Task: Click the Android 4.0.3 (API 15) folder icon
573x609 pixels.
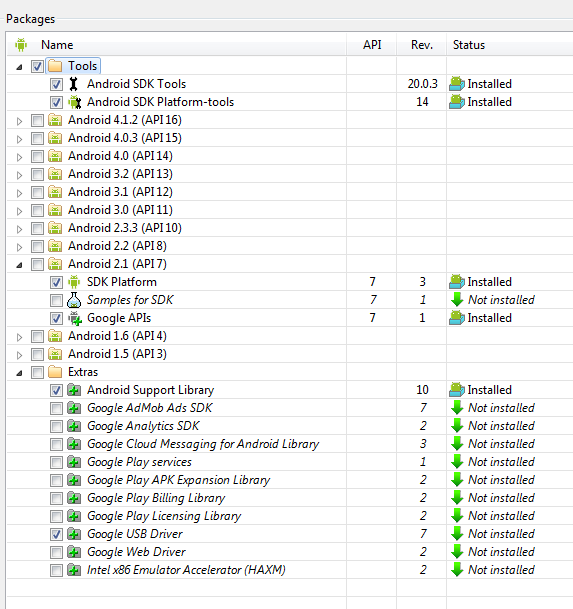Action: coord(55,138)
